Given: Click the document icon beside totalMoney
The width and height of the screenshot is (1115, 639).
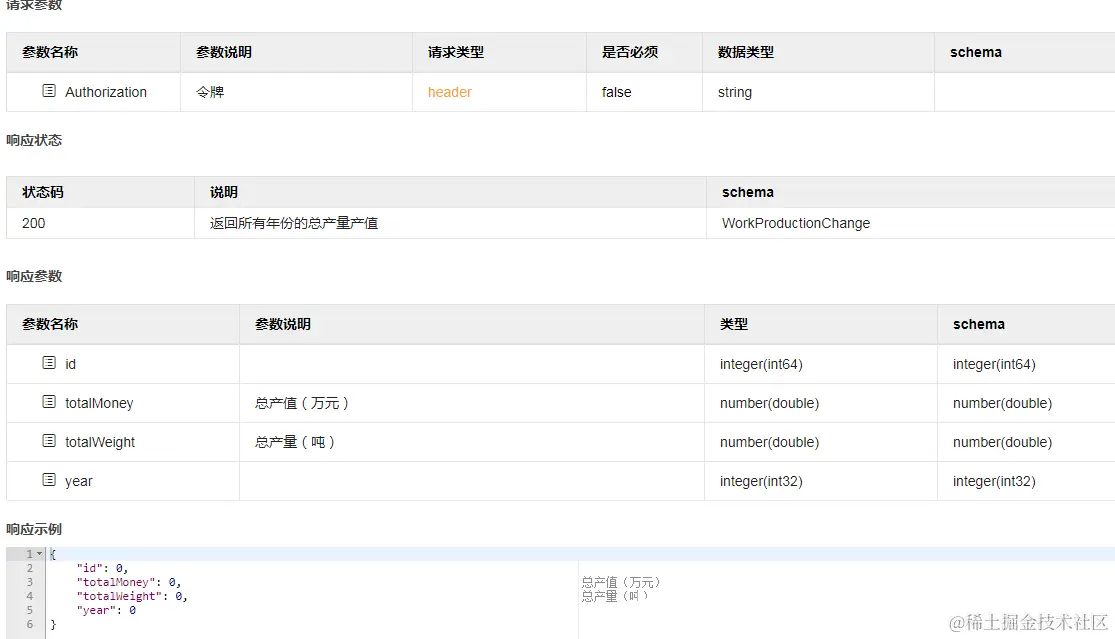Looking at the screenshot, I should pyautogui.click(x=49, y=402).
